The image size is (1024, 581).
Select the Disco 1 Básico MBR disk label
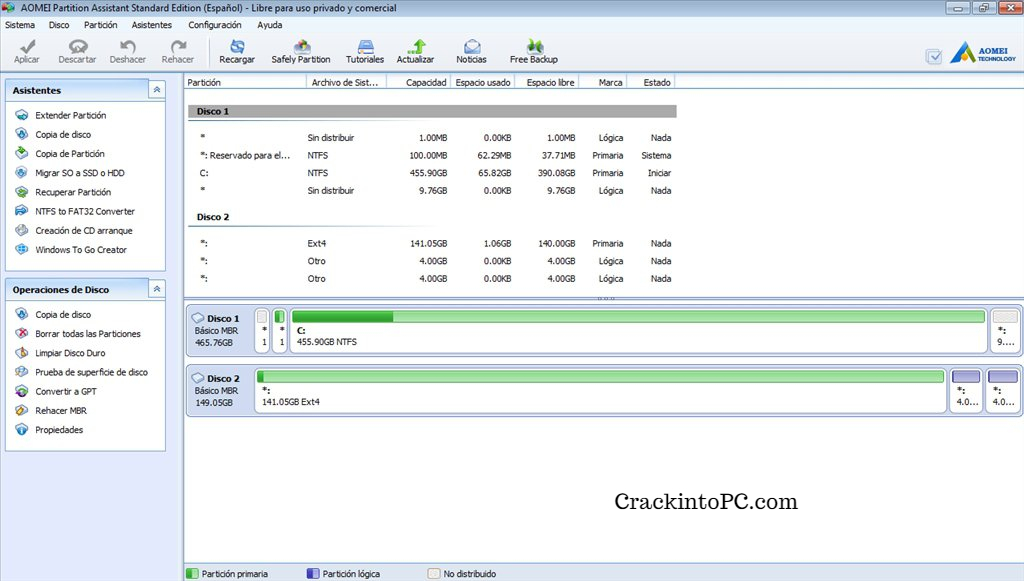(x=219, y=330)
